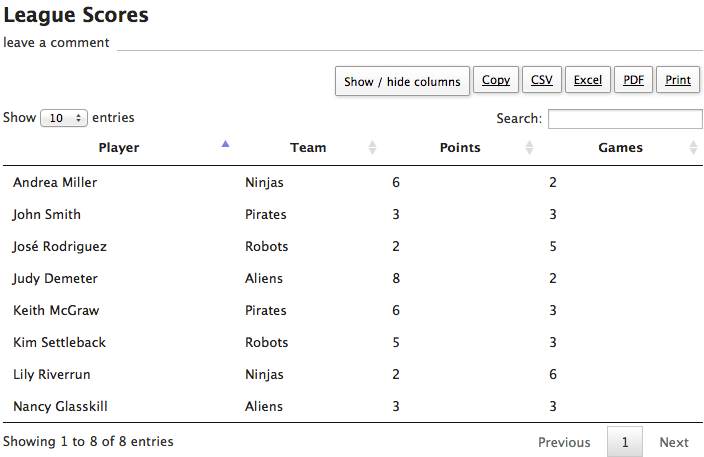Click the Player column sort arrow icon
The width and height of the screenshot is (704, 457).
click(225, 146)
